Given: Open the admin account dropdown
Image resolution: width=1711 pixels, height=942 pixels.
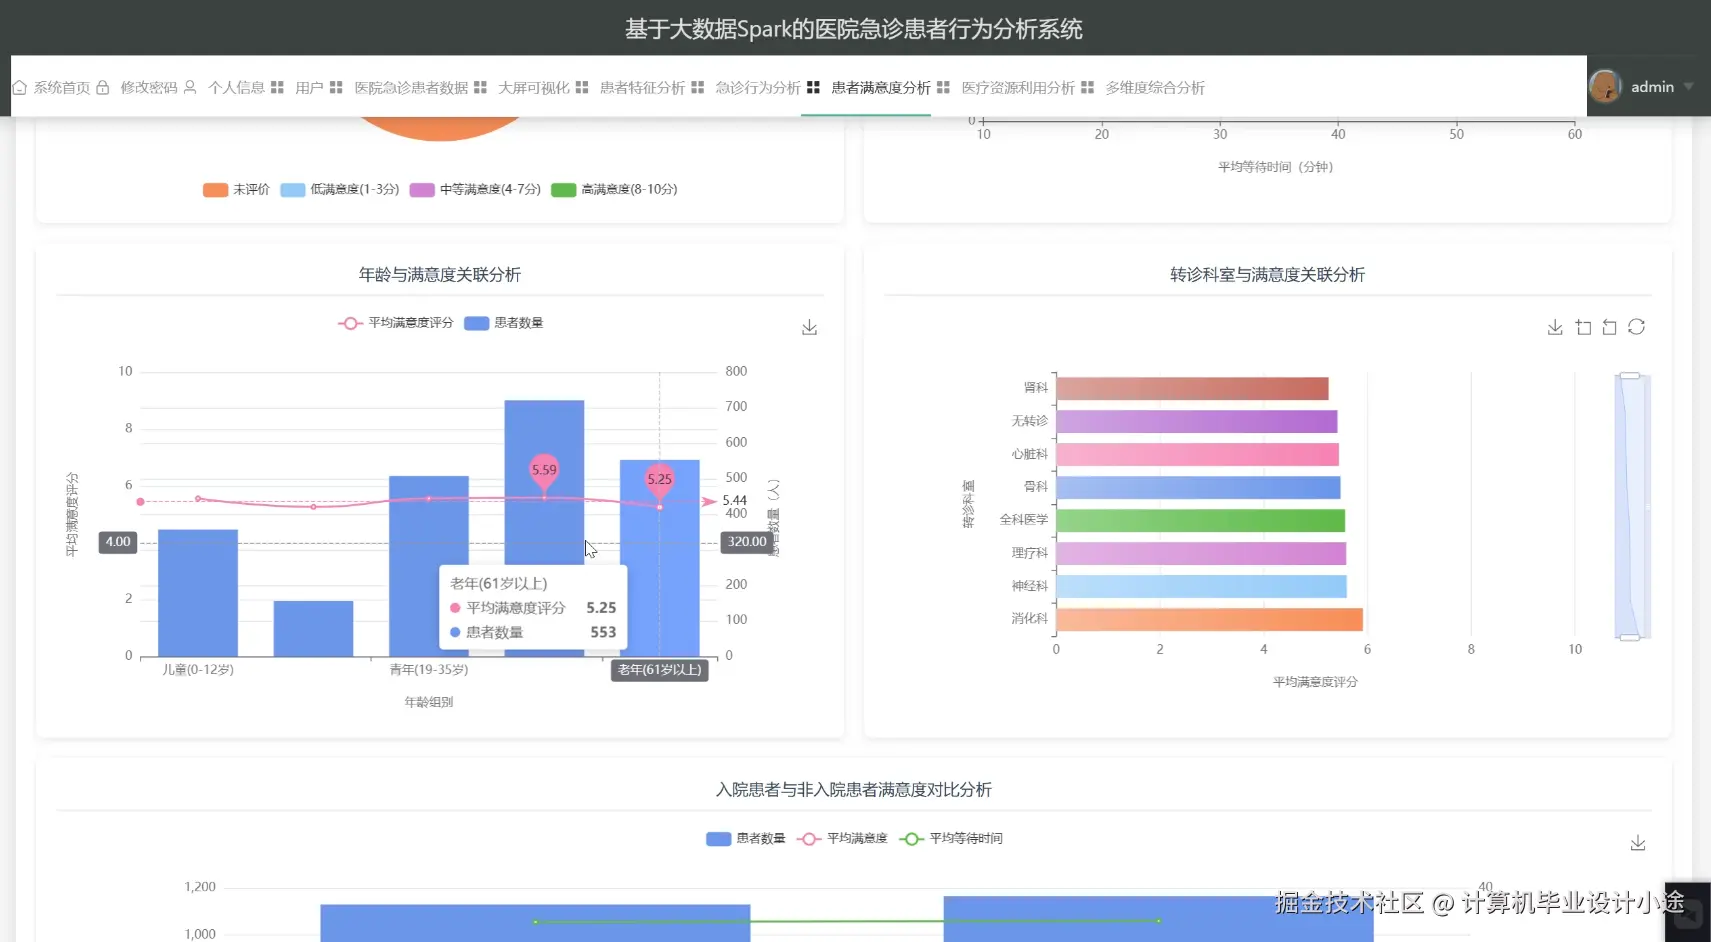Looking at the screenshot, I should pos(1652,86).
